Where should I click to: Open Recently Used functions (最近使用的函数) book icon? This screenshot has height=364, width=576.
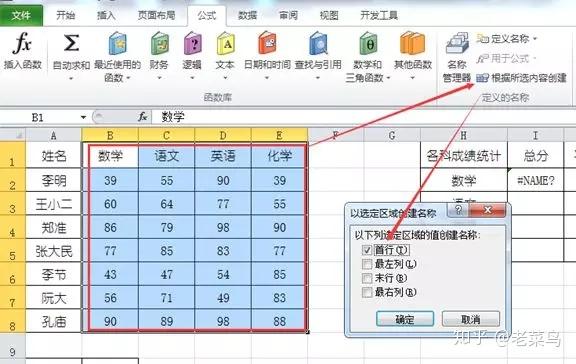[118, 43]
